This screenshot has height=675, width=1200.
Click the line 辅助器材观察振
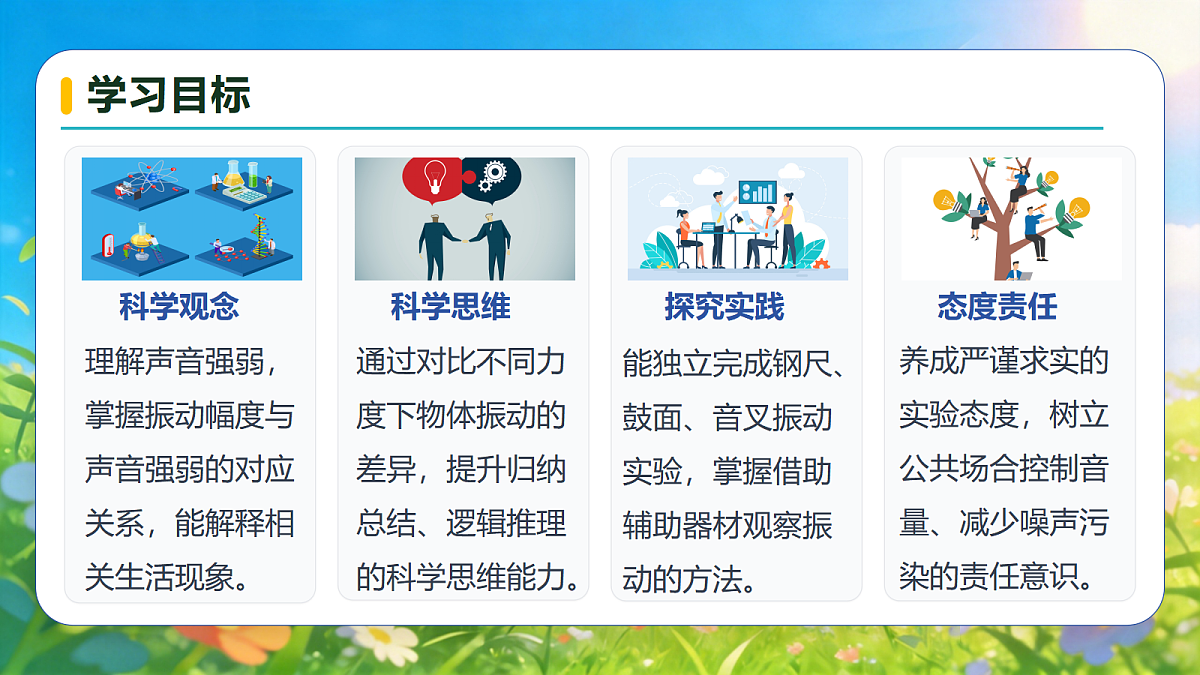727,525
